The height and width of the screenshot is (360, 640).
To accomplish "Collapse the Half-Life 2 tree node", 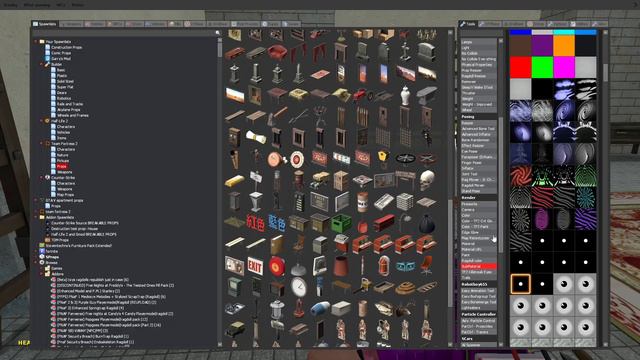I will (x=42, y=121).
